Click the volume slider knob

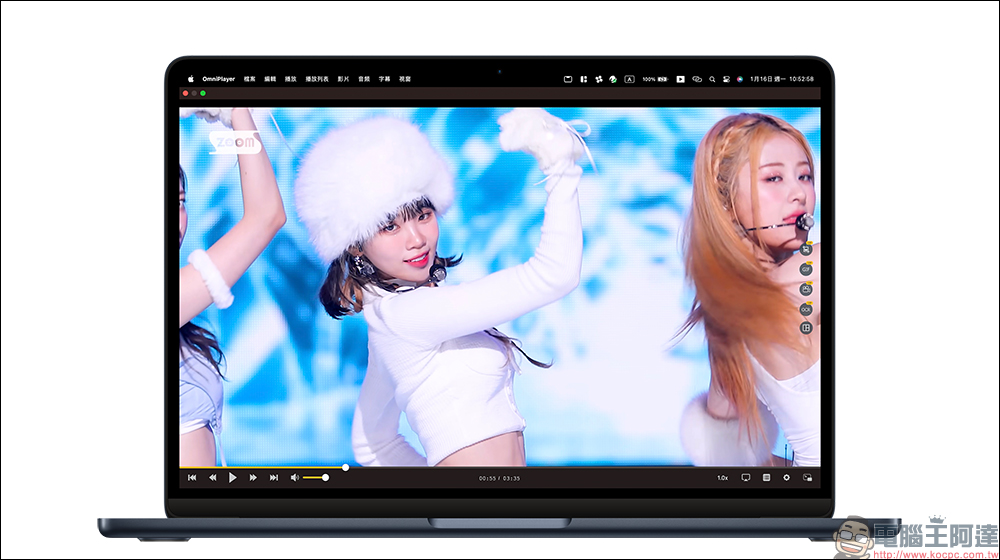(325, 478)
